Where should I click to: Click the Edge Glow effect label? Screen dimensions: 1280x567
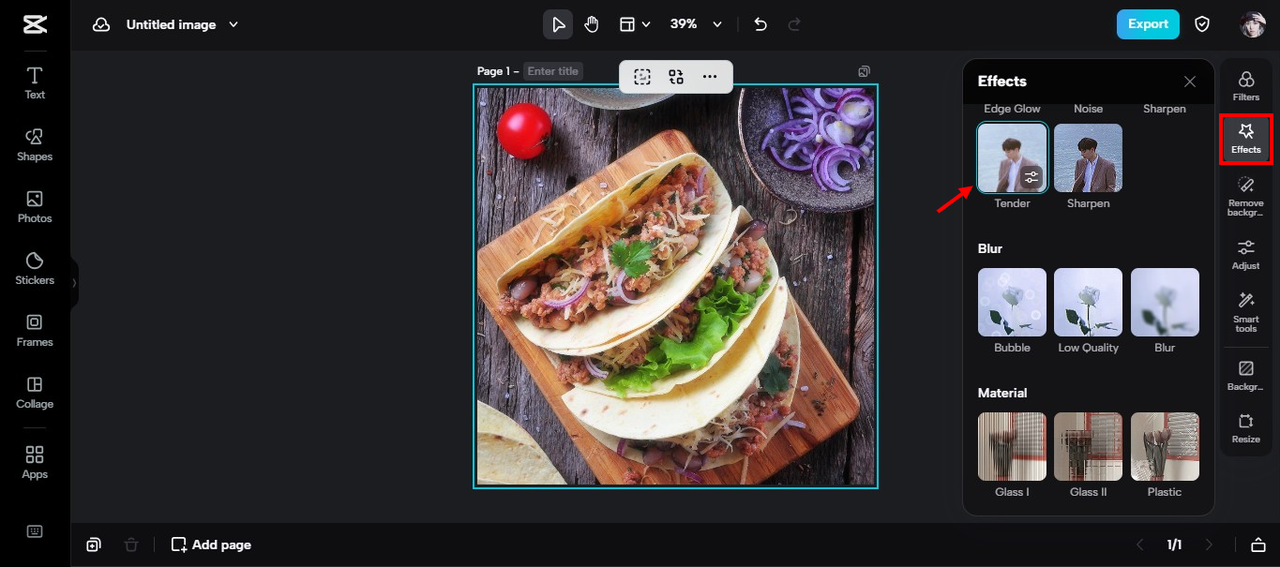(1012, 109)
